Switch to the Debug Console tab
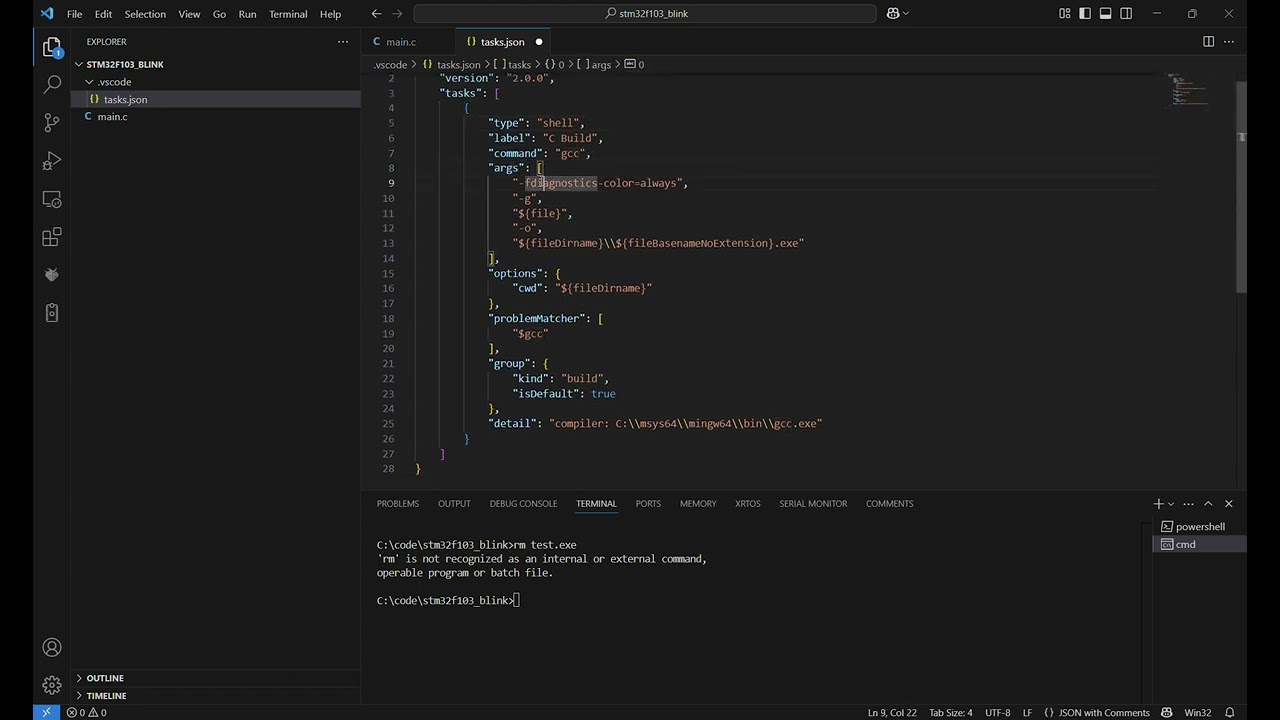 point(523,503)
